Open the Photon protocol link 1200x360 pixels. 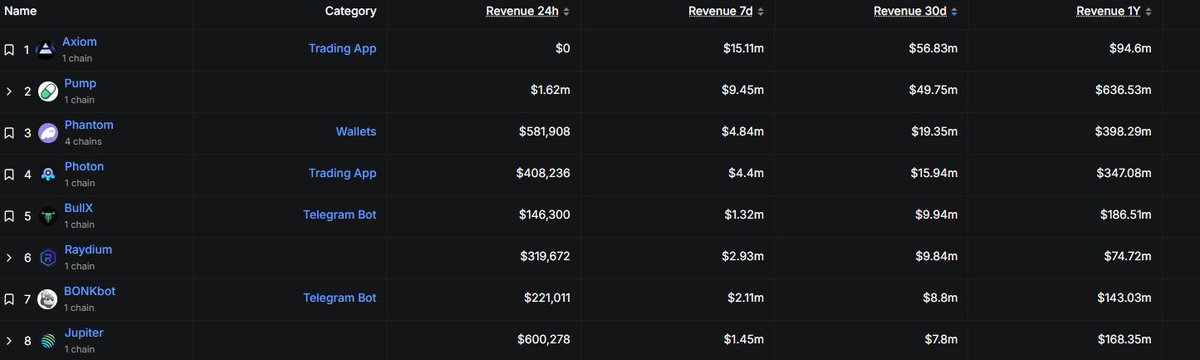pos(83,167)
